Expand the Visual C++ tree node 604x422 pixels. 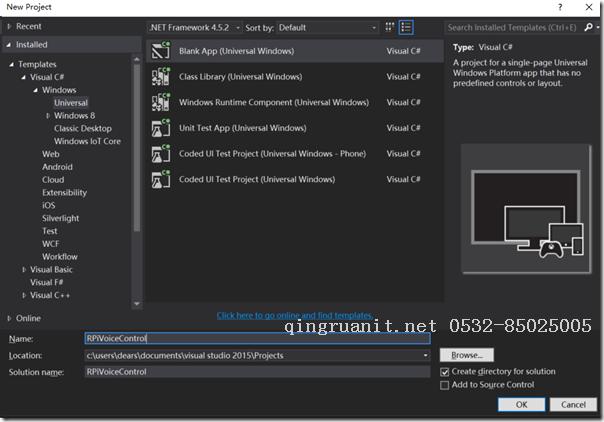(x=24, y=295)
